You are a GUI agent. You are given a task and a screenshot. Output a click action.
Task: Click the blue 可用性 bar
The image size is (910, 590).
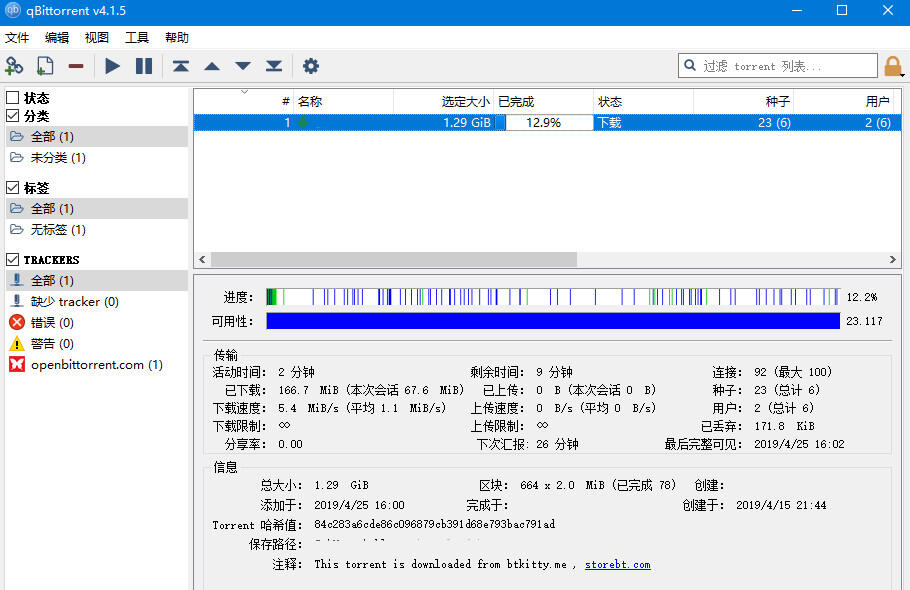point(553,321)
